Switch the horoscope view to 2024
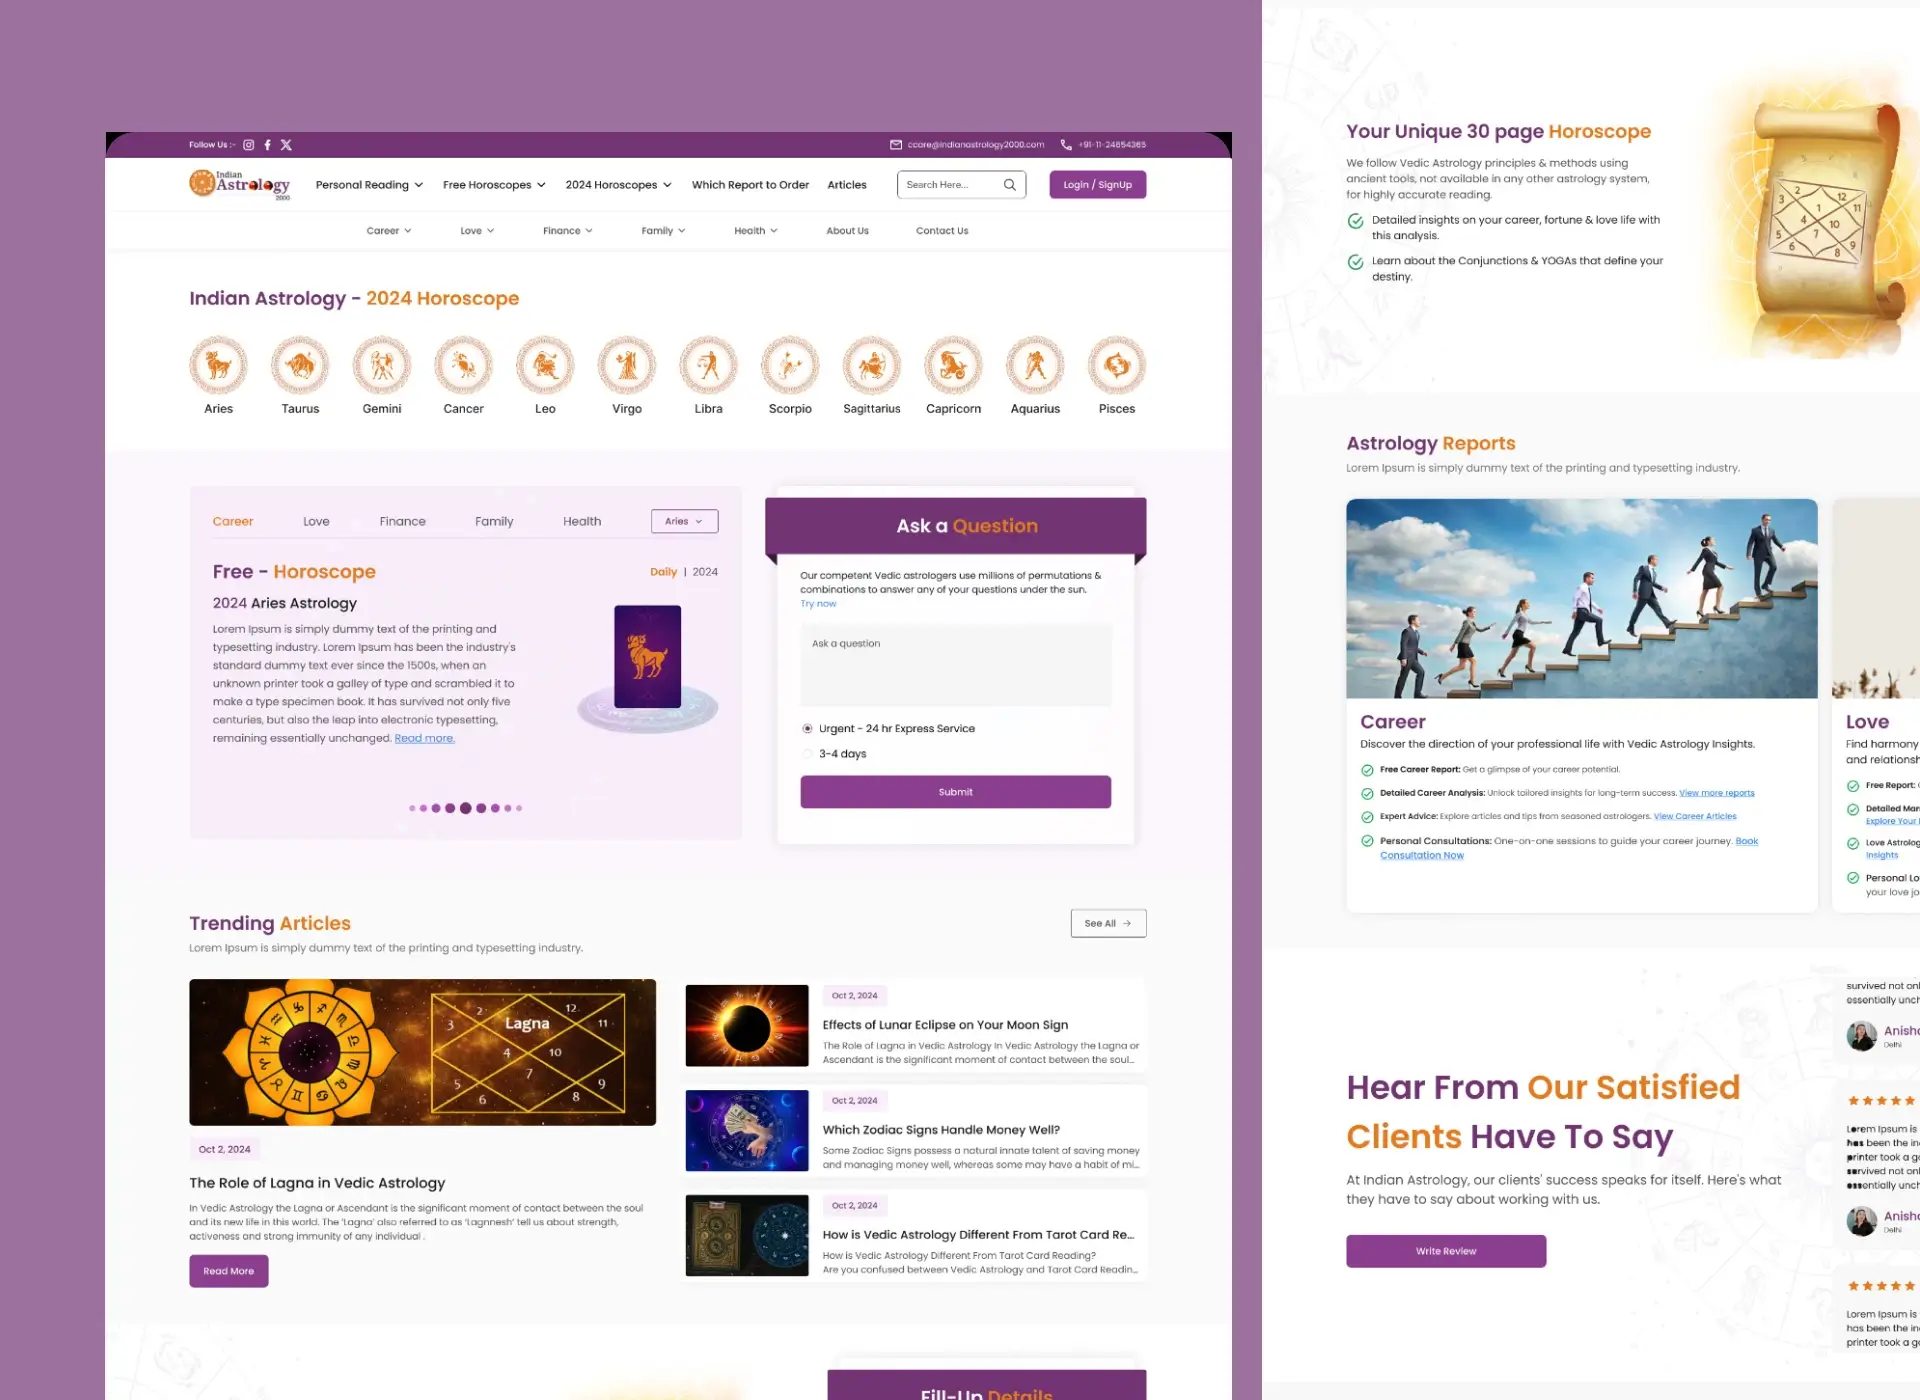 (x=704, y=571)
